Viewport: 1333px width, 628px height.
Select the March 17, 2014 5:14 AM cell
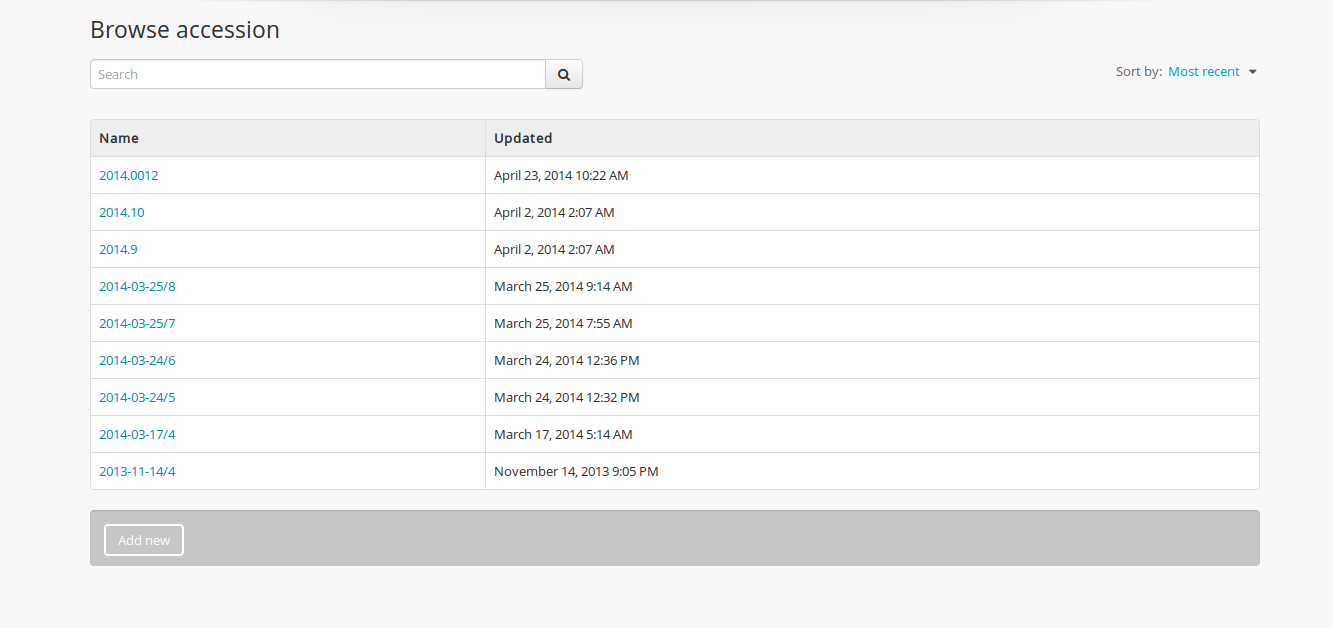coord(563,434)
